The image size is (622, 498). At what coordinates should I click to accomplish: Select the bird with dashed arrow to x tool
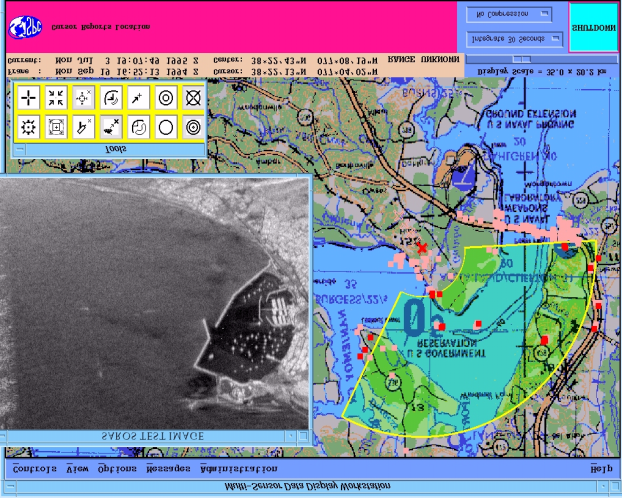pos(111,127)
